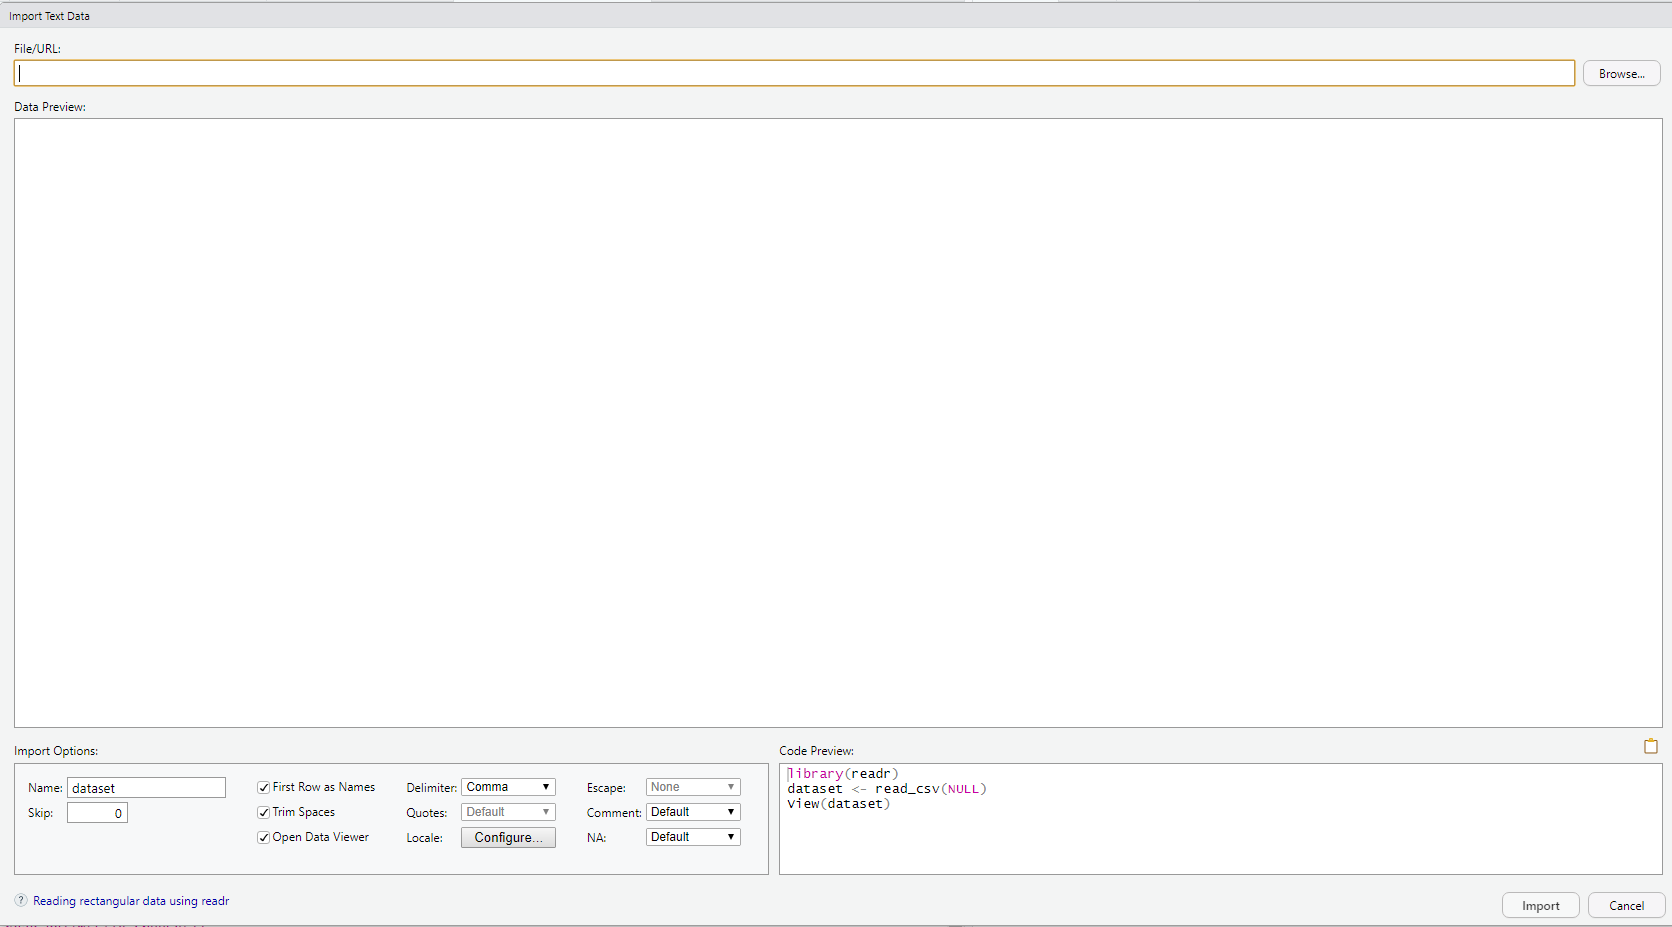
Task: Select the Skip rows number field
Action: (x=97, y=813)
